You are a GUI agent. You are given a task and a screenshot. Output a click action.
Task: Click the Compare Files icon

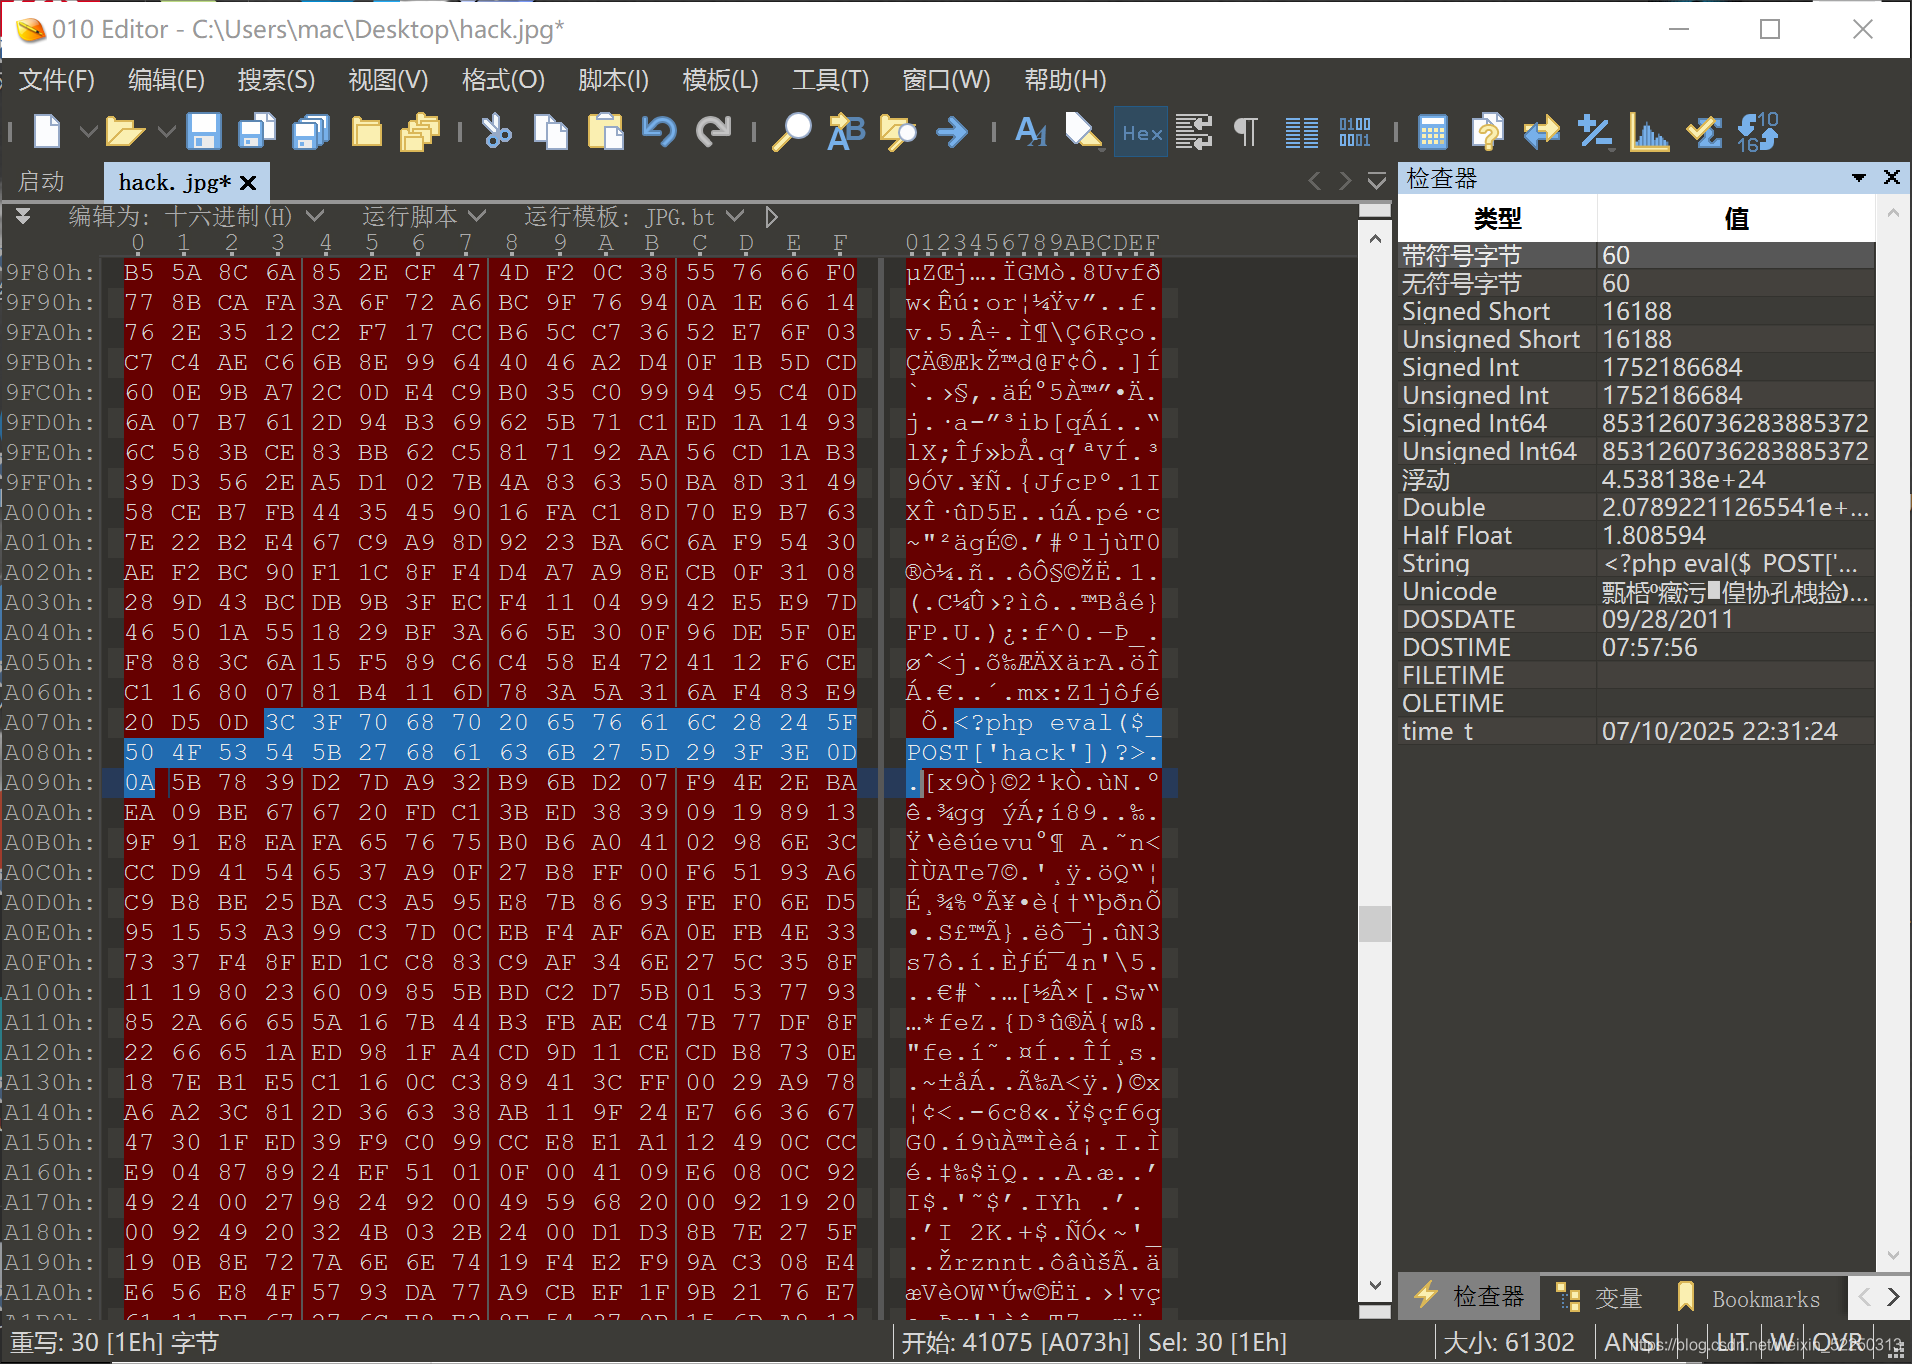tap(1487, 131)
